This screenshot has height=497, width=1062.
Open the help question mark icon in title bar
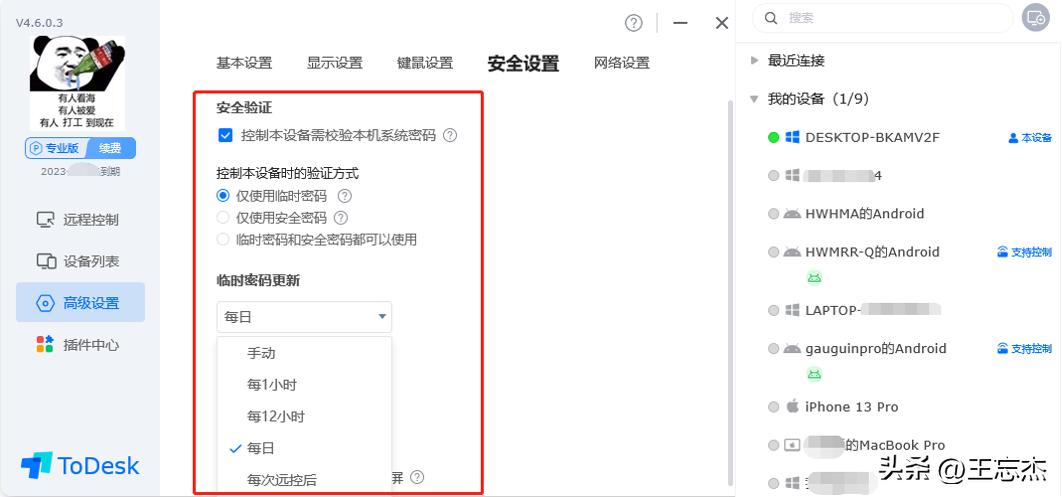(633, 23)
